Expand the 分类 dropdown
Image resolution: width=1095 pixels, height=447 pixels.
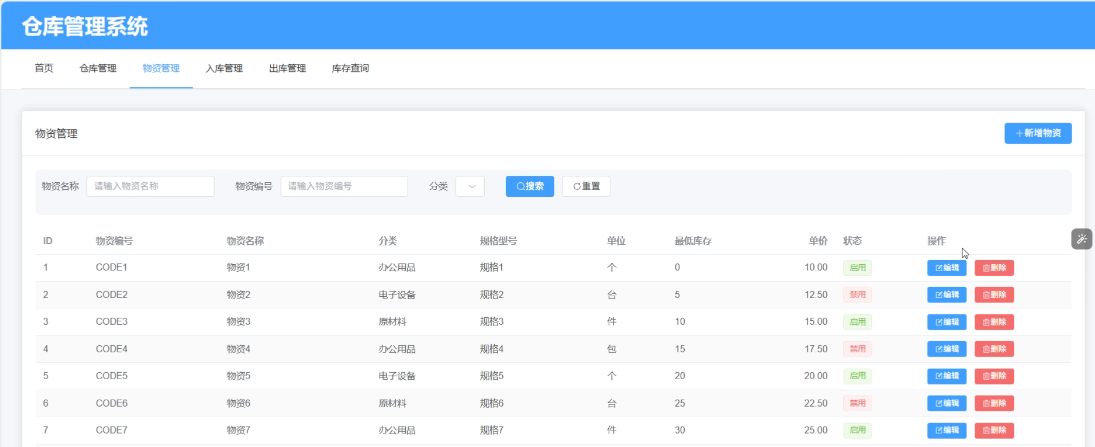point(470,186)
